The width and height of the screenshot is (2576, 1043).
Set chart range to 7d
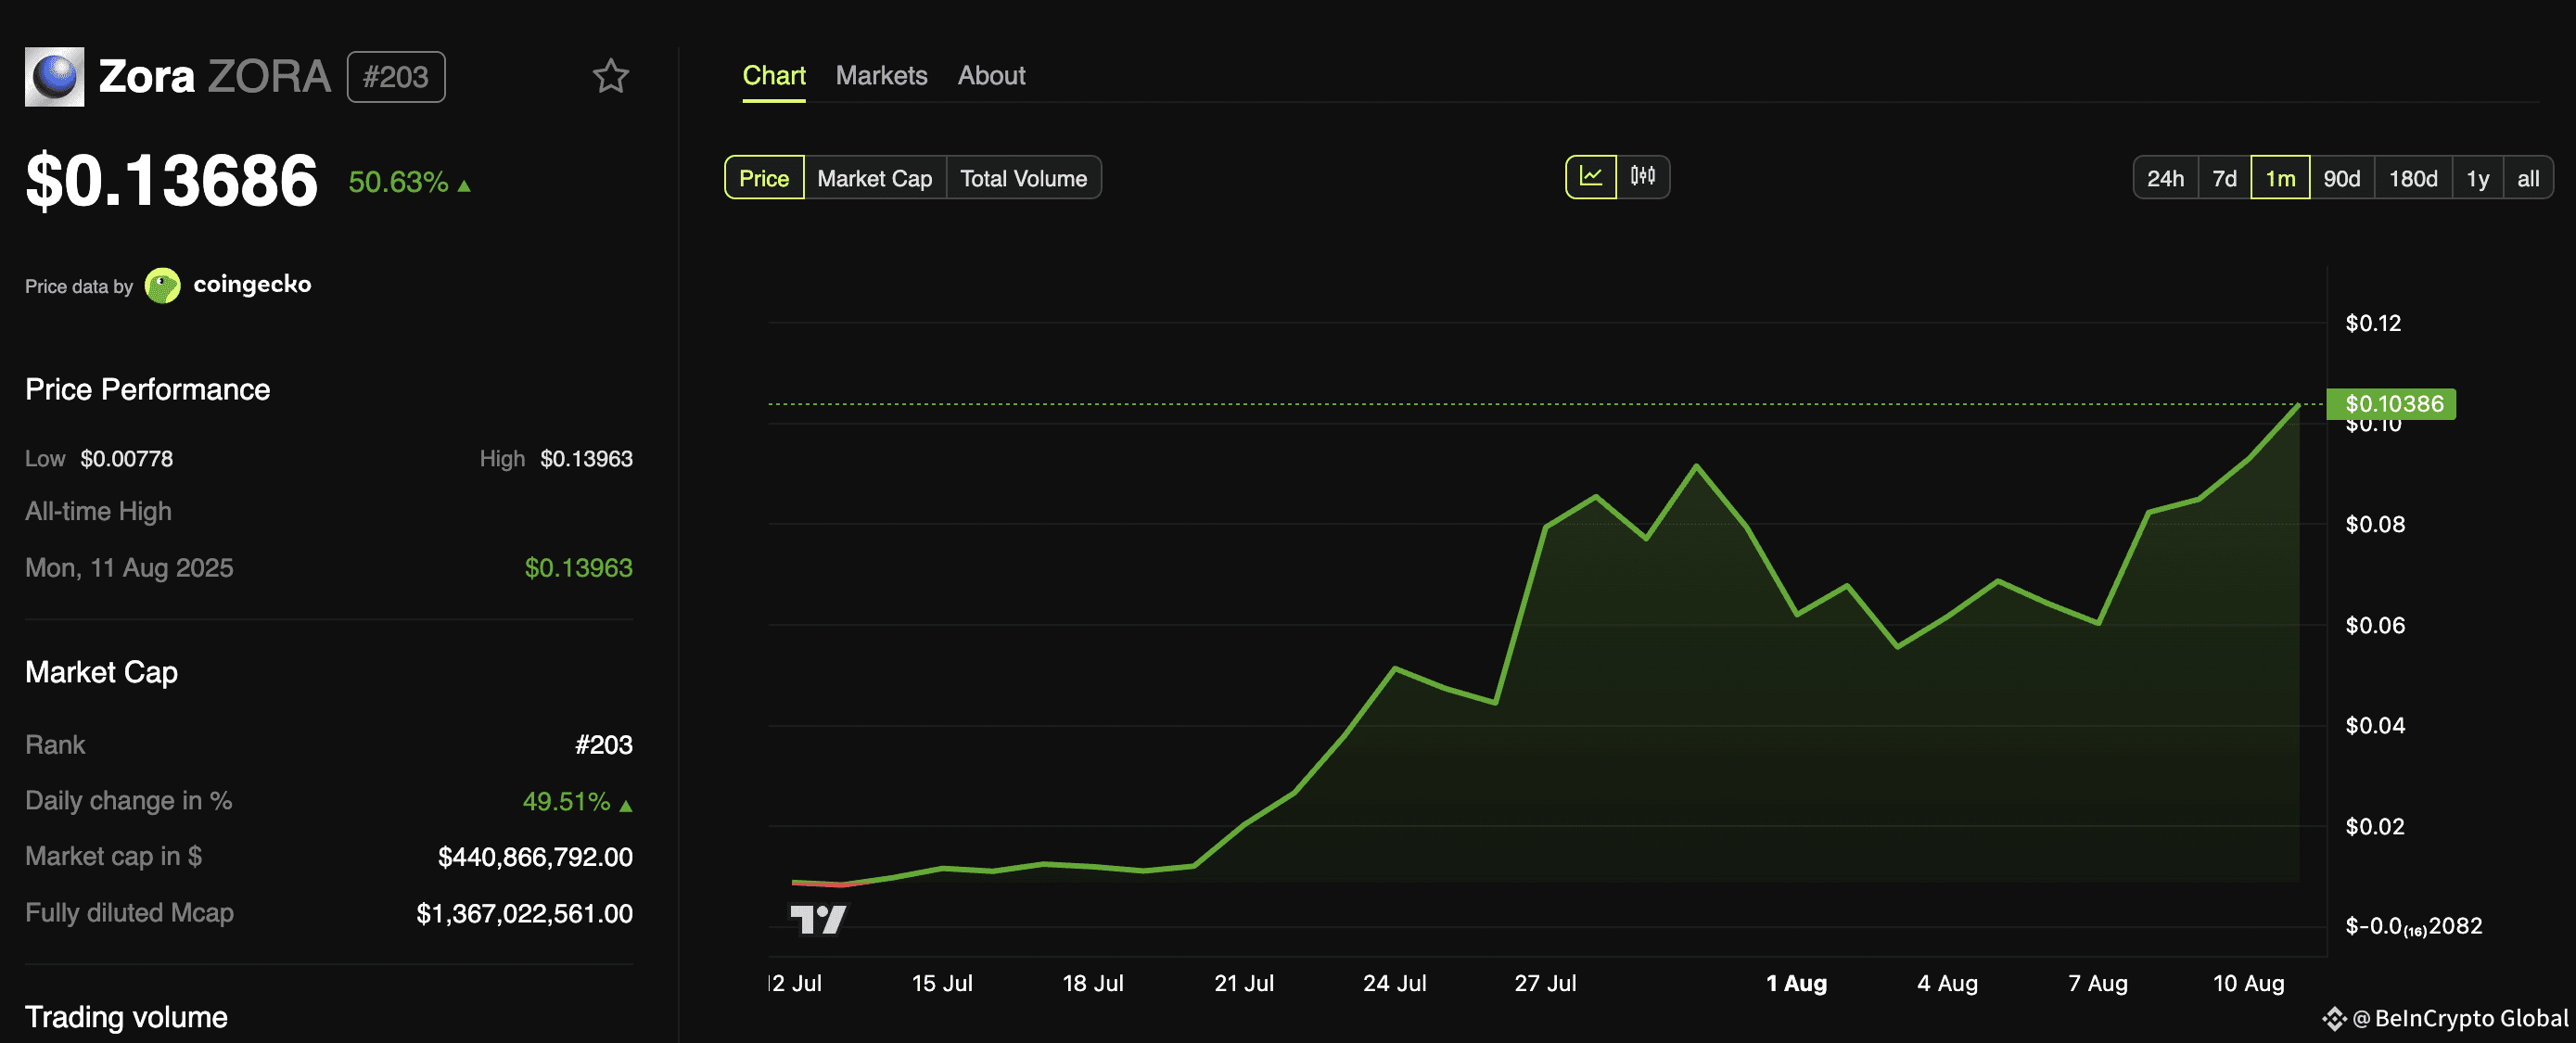[x=2224, y=178]
